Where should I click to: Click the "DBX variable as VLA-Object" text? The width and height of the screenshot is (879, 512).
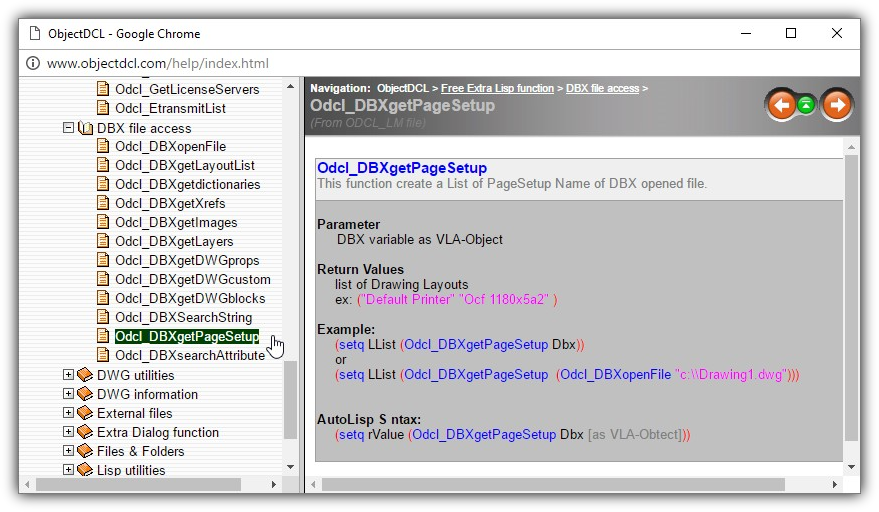tap(420, 239)
